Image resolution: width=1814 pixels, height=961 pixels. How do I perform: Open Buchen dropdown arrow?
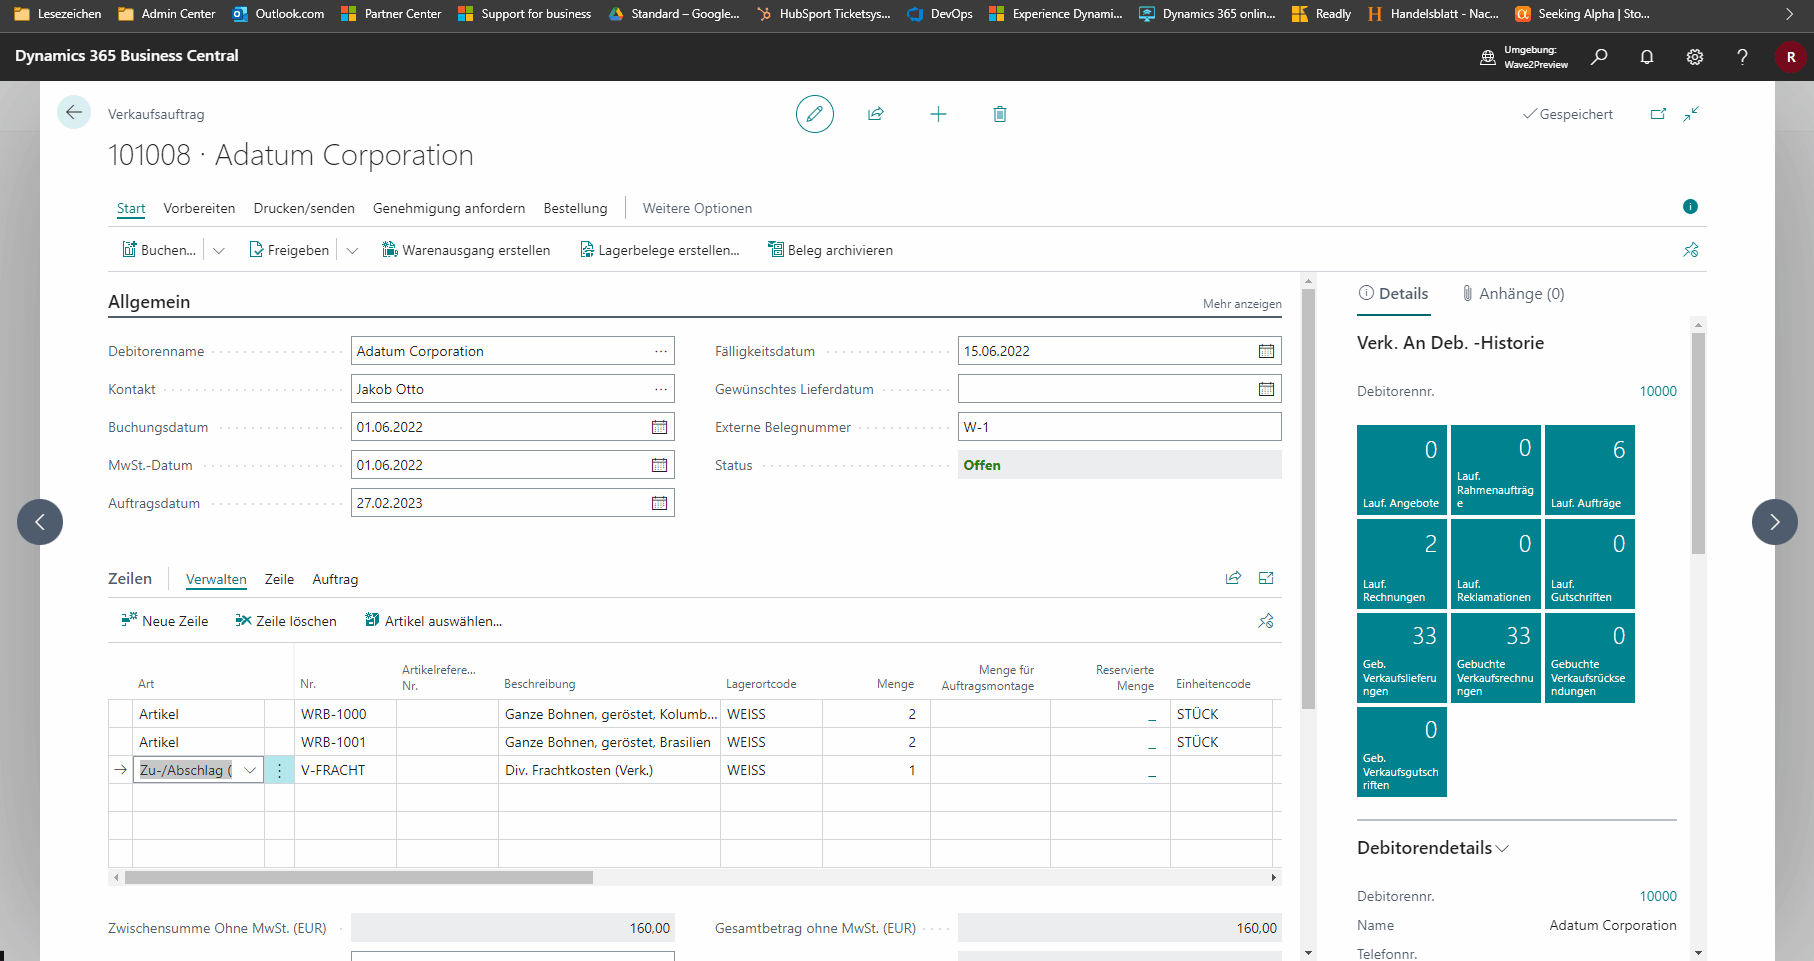(219, 251)
